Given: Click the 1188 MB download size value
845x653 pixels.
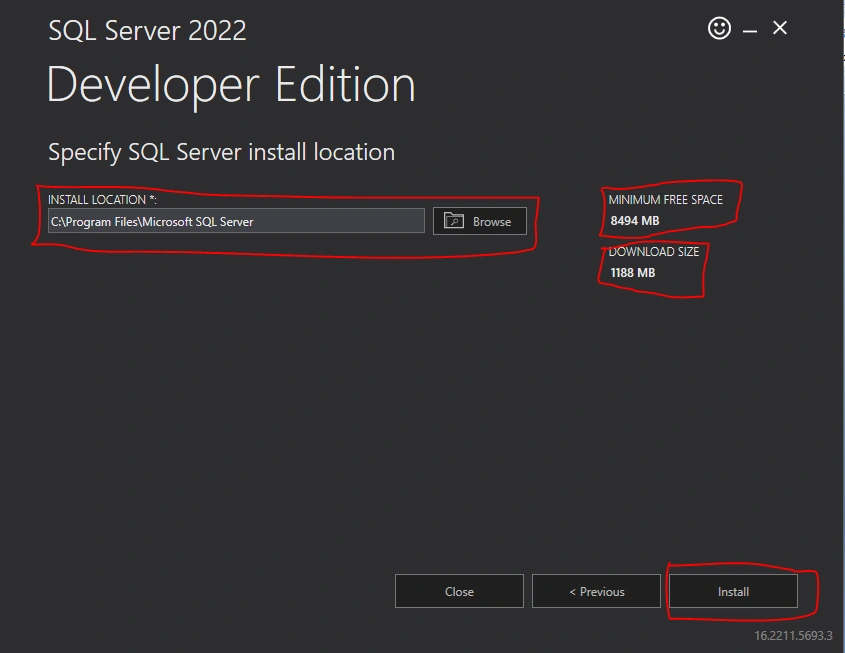Looking at the screenshot, I should click(632, 273).
